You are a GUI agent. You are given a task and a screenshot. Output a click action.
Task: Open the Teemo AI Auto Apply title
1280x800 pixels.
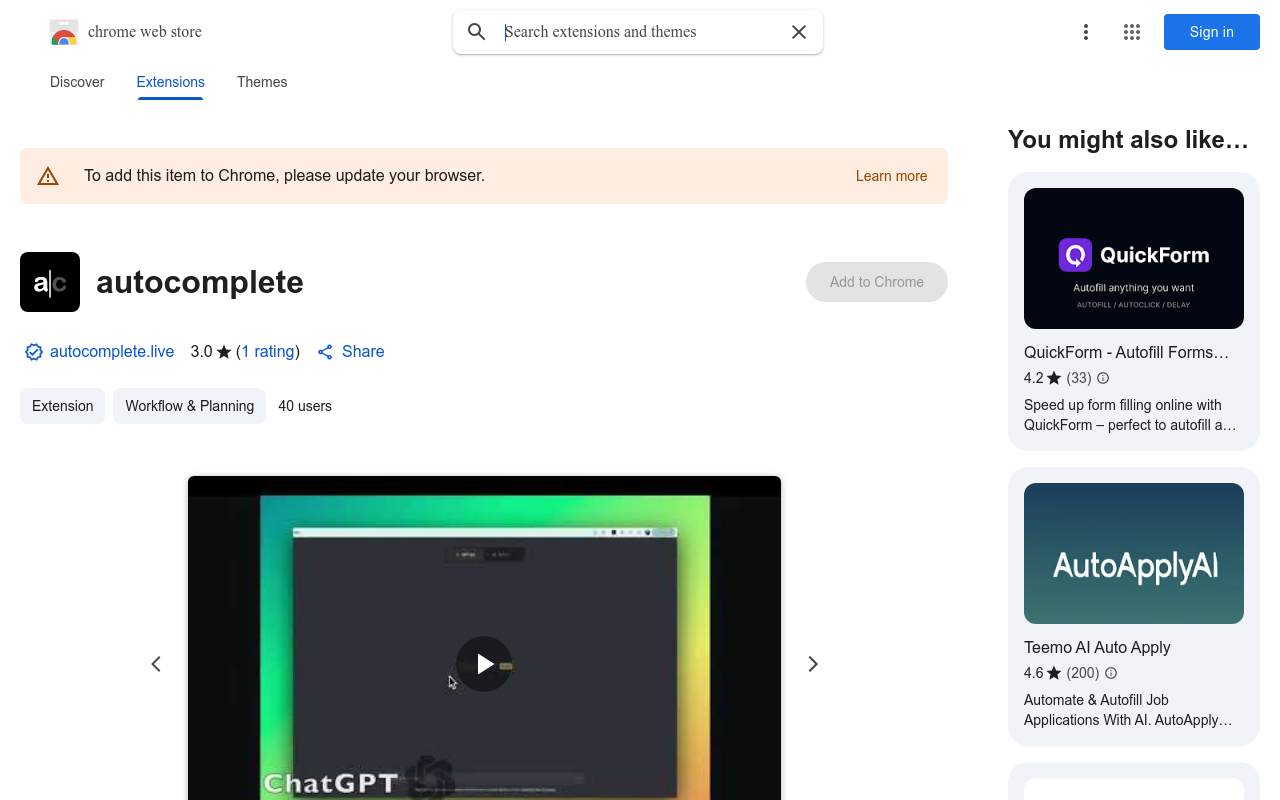(1097, 647)
